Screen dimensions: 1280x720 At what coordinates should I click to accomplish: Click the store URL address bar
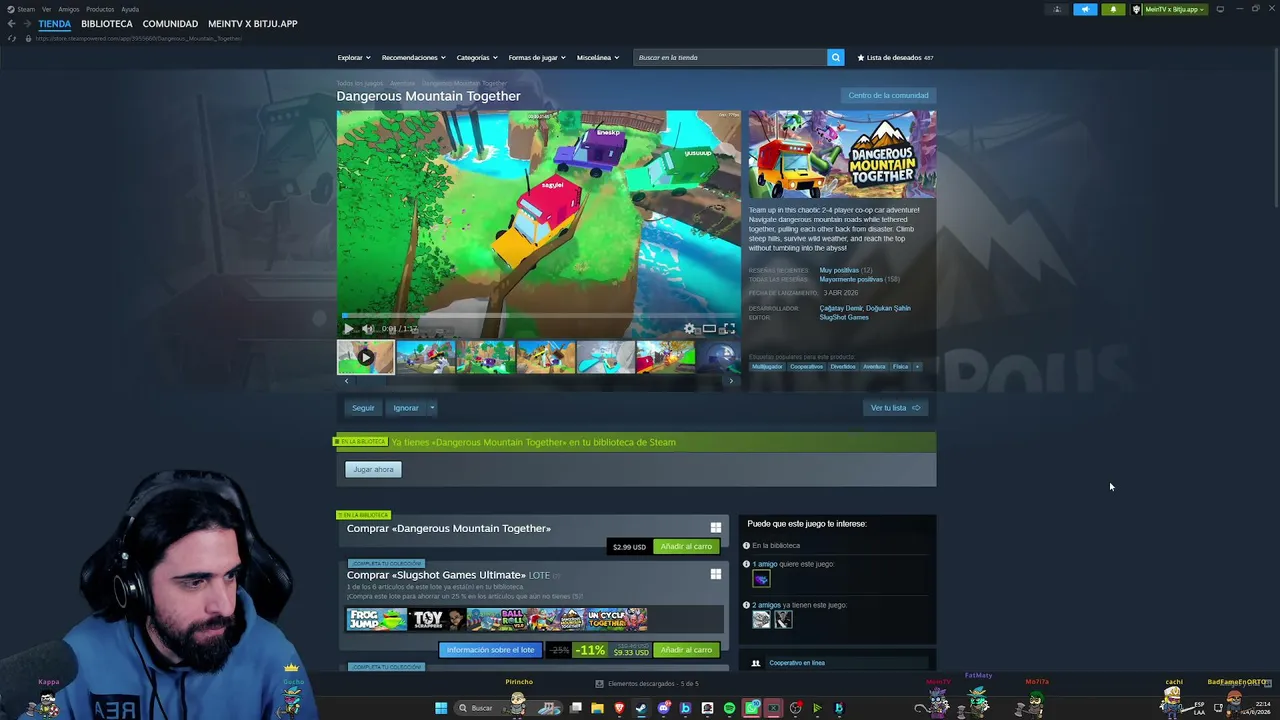[140, 38]
